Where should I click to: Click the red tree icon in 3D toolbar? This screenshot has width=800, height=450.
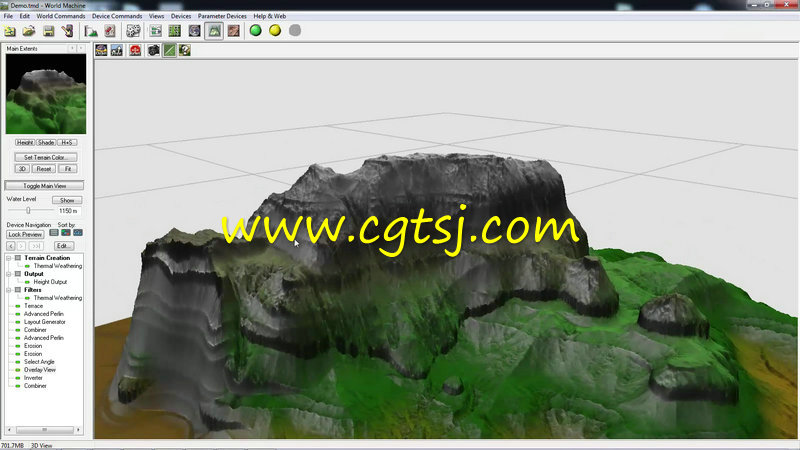click(135, 50)
